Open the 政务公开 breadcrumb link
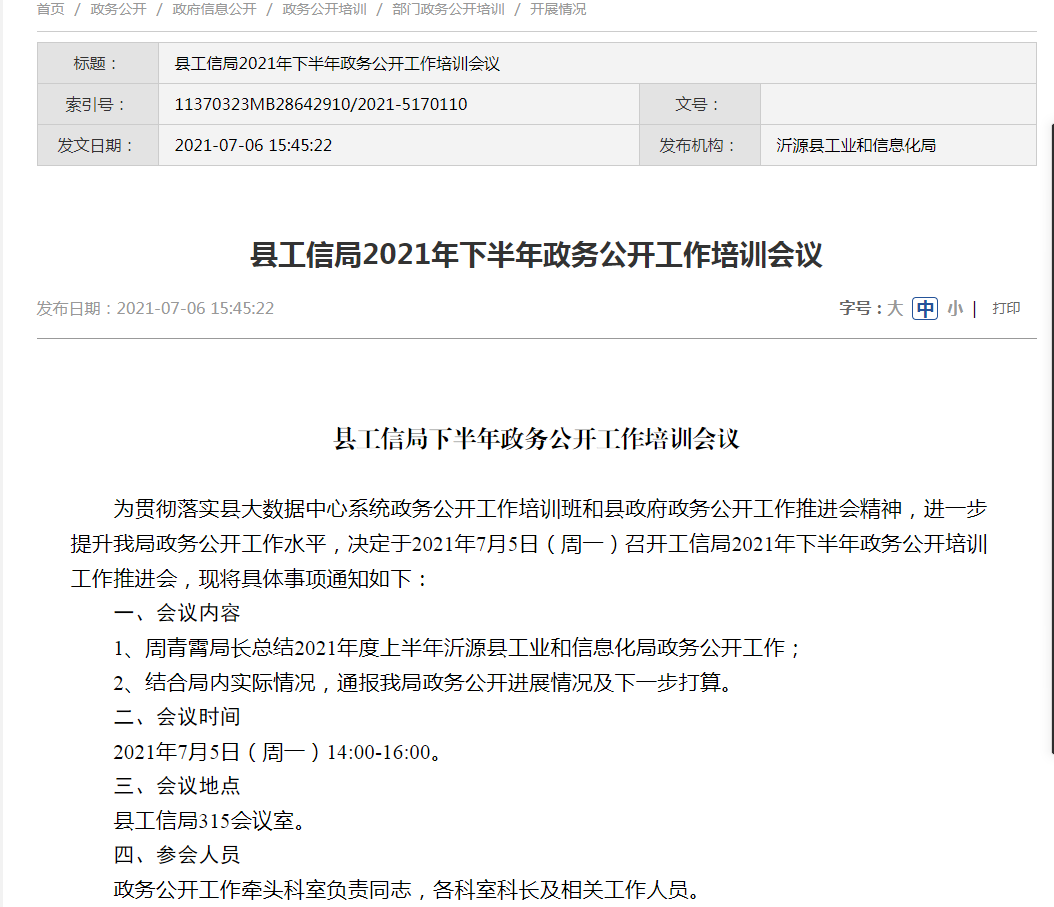The image size is (1054, 907). [118, 9]
